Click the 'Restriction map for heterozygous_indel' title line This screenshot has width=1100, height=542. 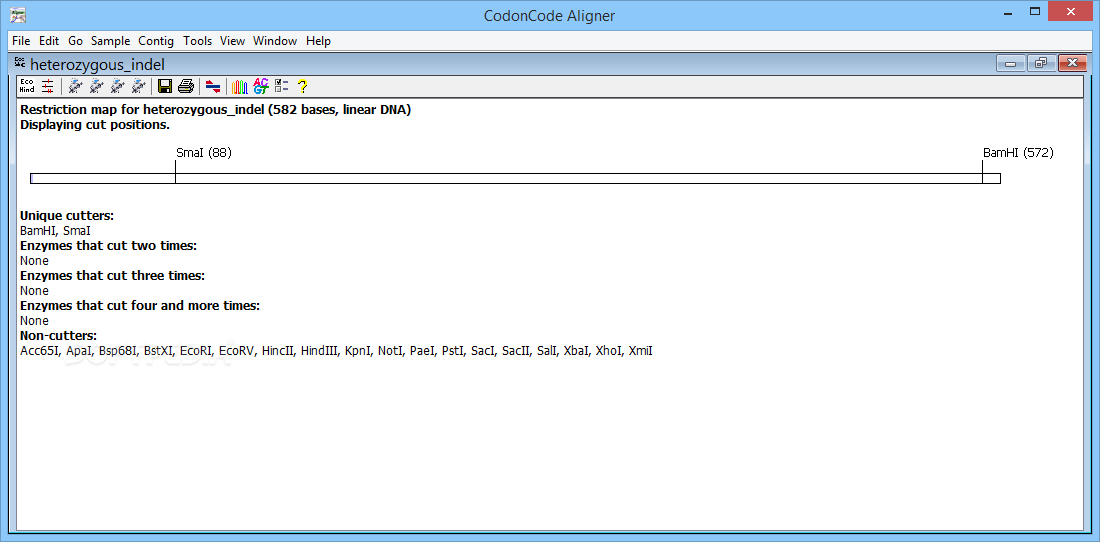coord(215,110)
